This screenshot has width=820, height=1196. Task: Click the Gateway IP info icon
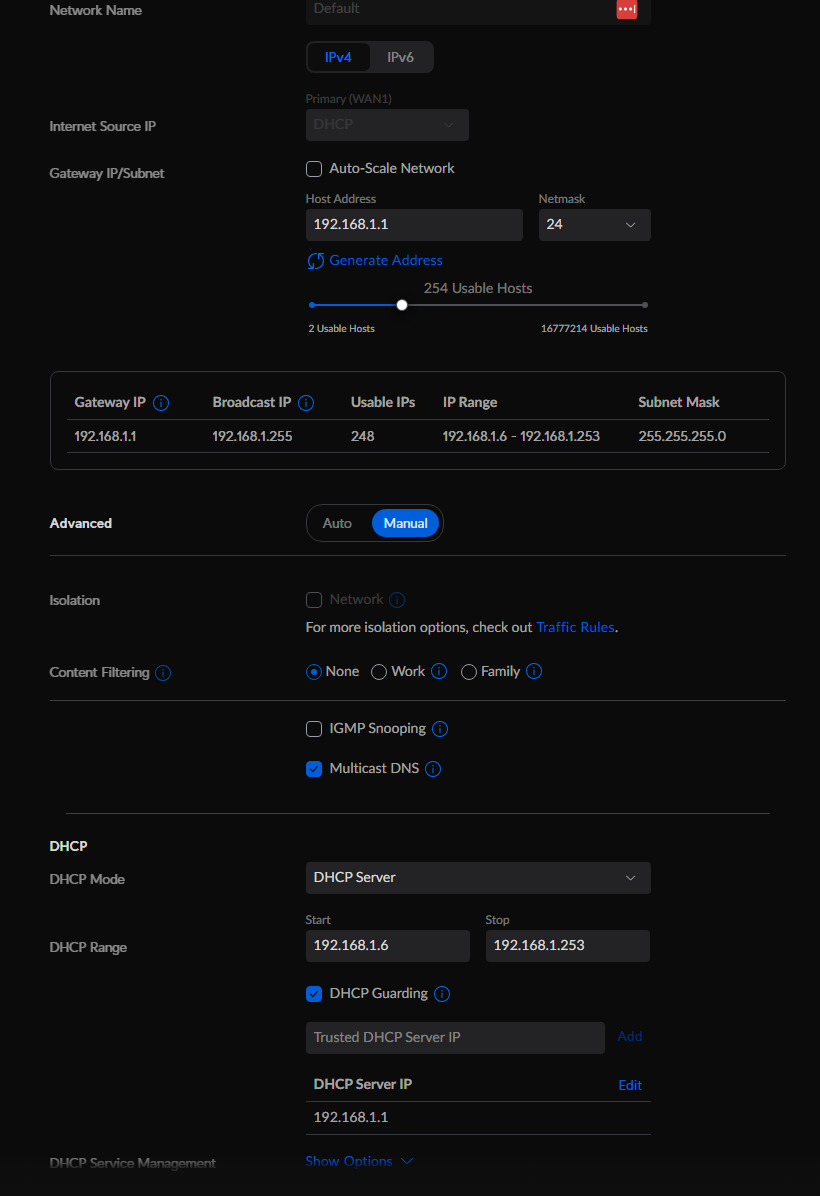point(160,402)
